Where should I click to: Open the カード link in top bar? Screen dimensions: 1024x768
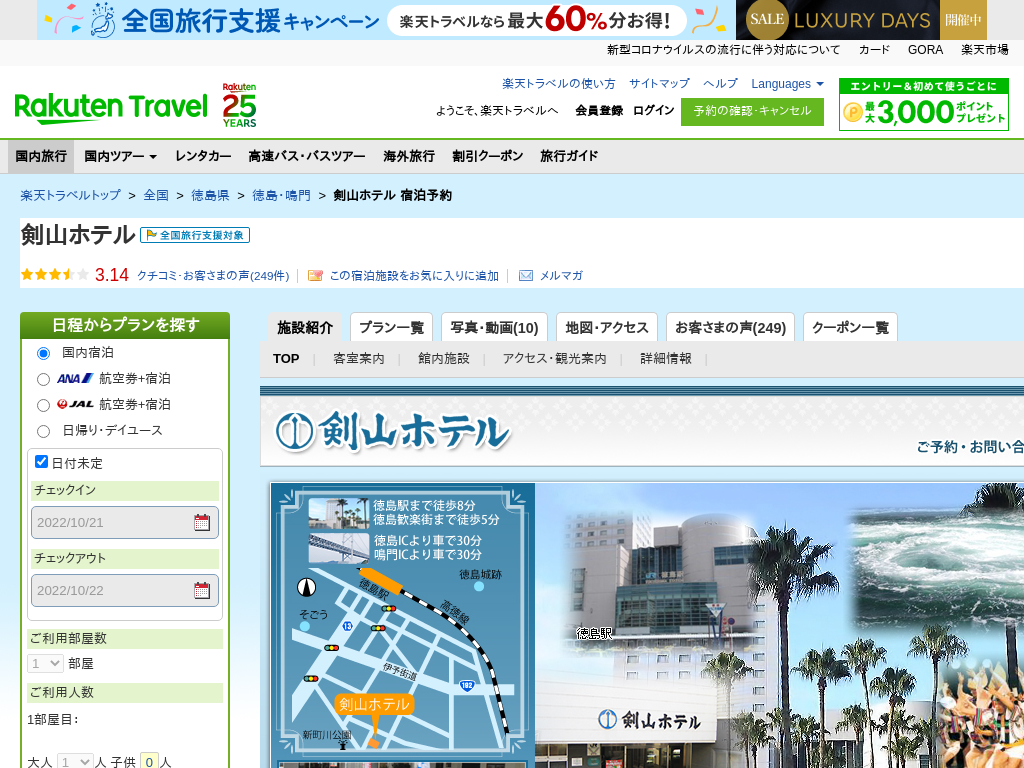(874, 50)
